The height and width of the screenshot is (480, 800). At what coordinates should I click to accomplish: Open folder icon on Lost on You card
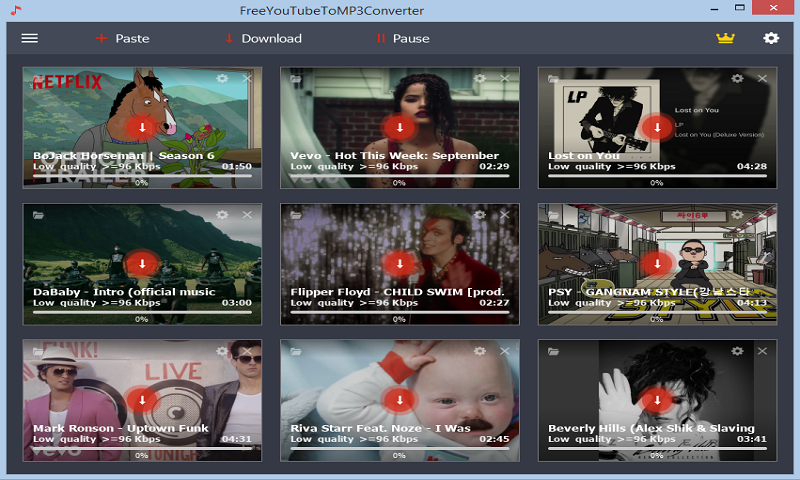point(554,79)
